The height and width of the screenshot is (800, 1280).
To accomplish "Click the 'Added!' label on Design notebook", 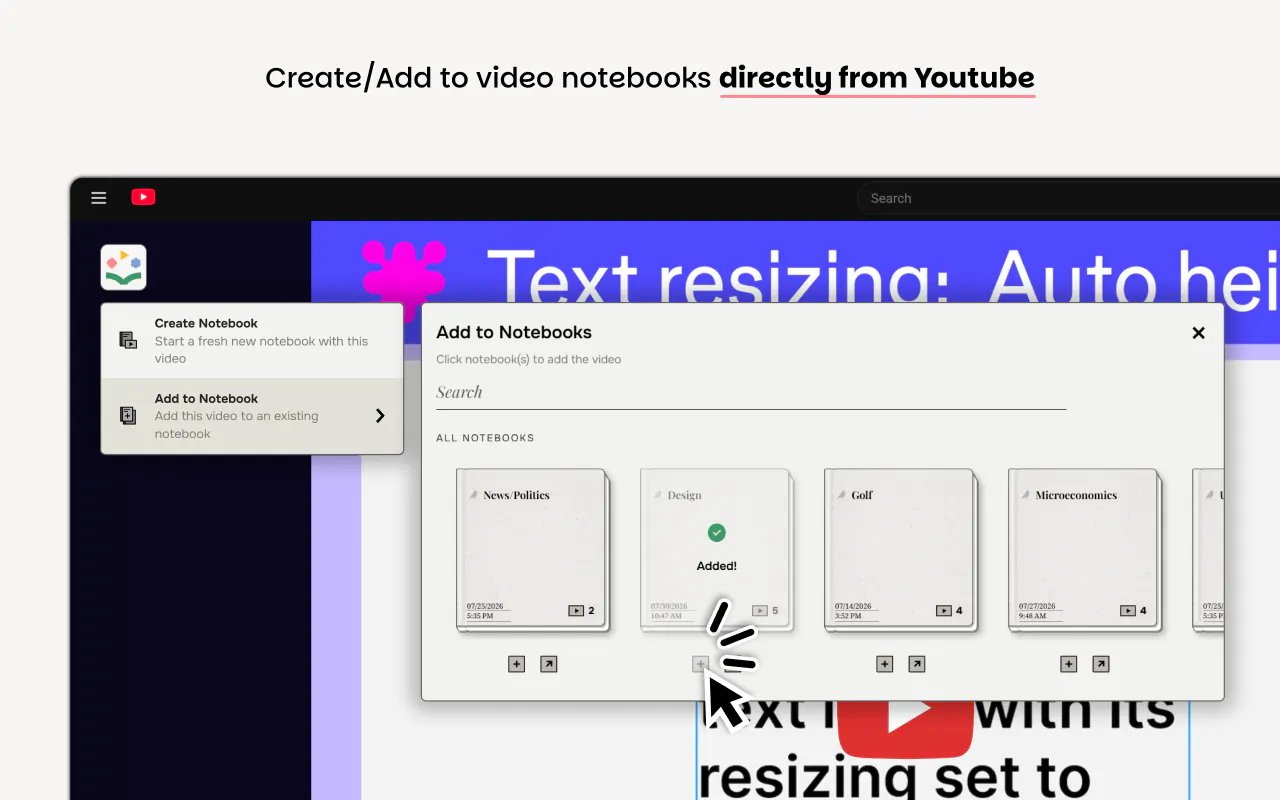I will [716, 566].
